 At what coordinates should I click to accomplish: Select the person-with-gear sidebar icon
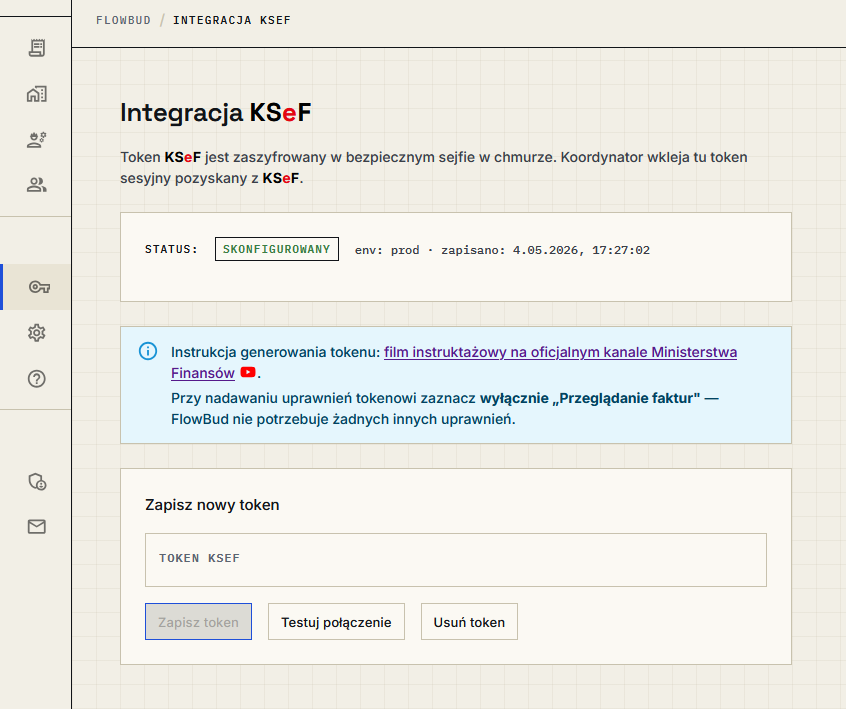[x=37, y=140]
